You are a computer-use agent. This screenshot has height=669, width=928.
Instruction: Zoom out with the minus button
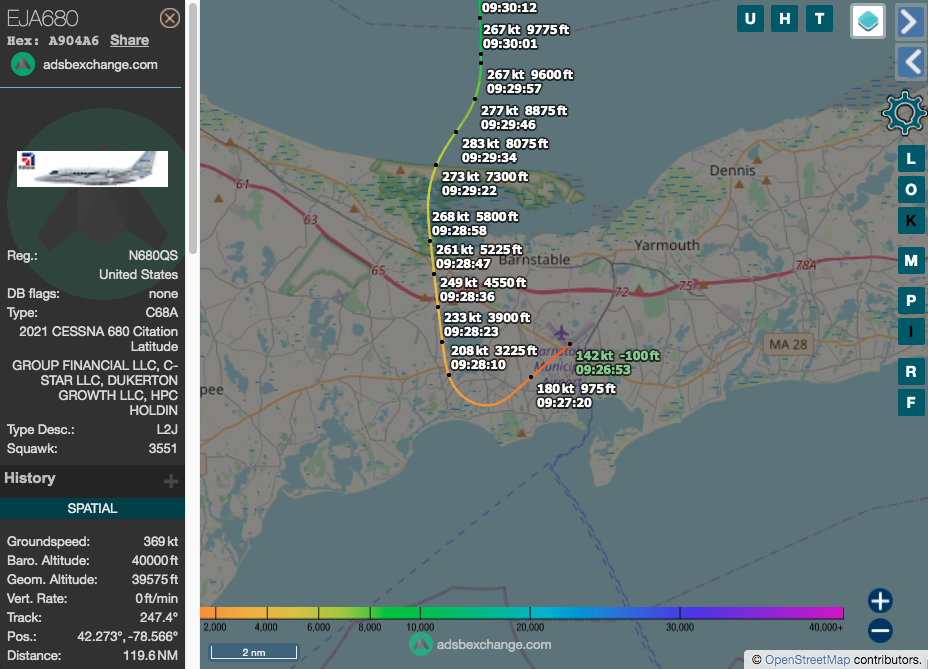pyautogui.click(x=880, y=631)
